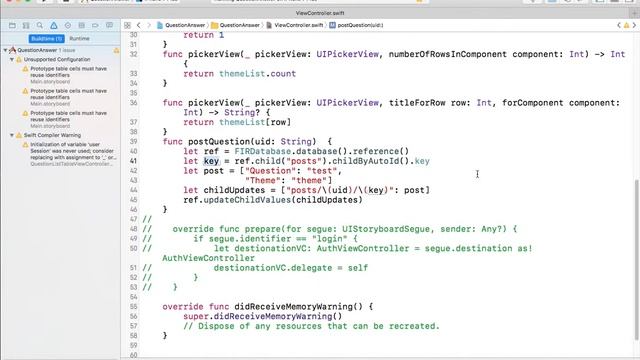Open the Test navigator
Screen dimensions: 640x360
(68, 25)
